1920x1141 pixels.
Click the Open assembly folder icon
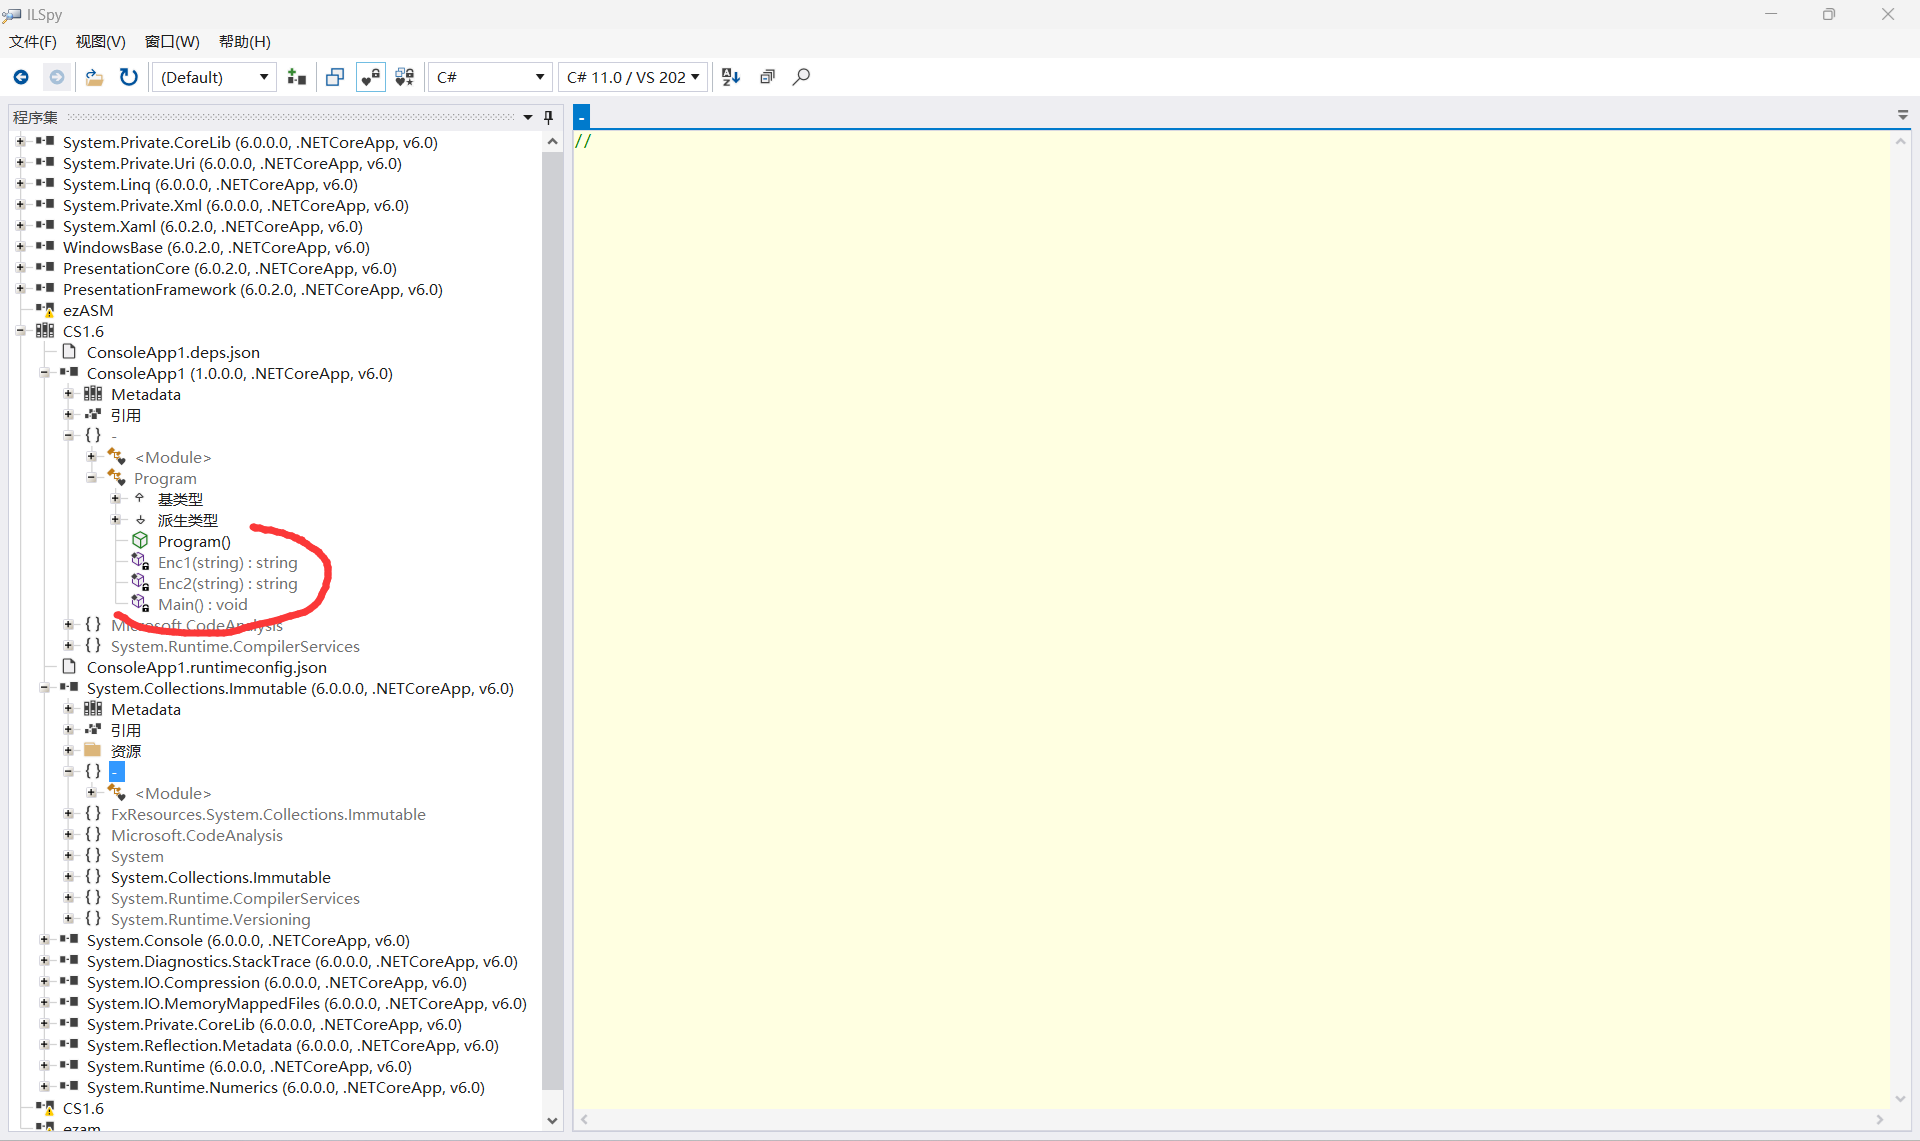click(94, 77)
